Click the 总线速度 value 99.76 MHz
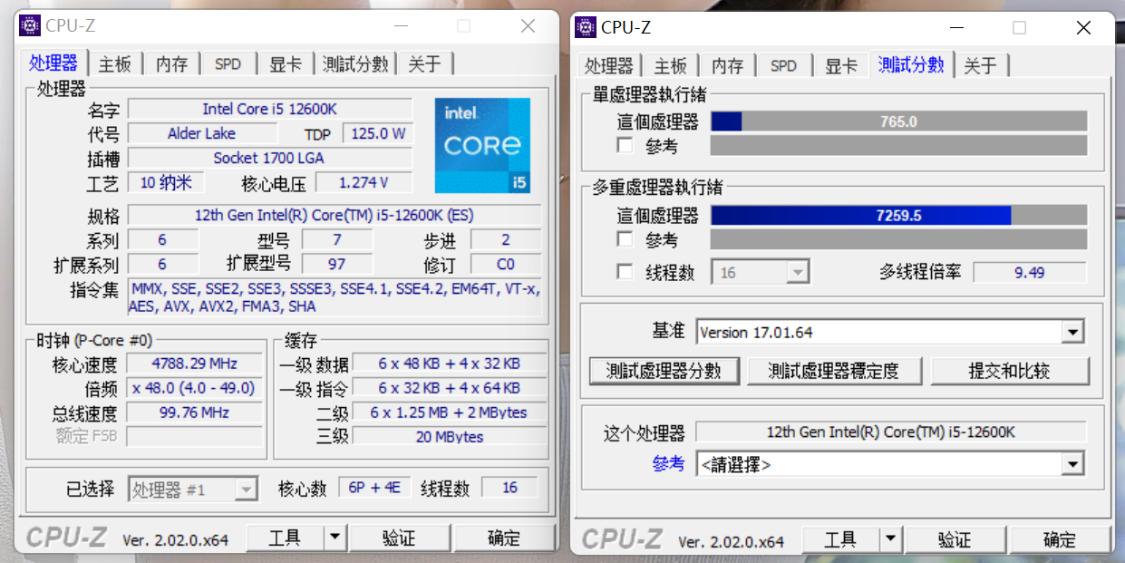 194,412
